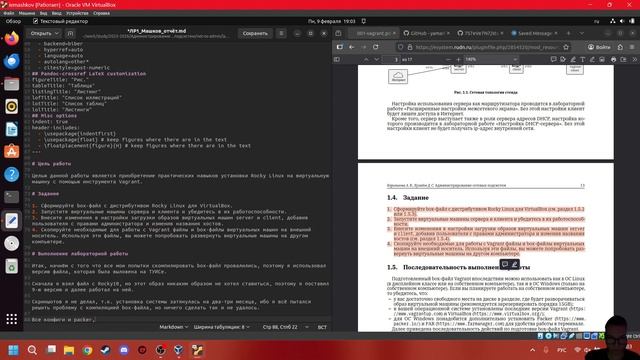The width and height of the screenshot is (640, 360).
Task: Open the Files manager in the dock
Action: click(11, 84)
